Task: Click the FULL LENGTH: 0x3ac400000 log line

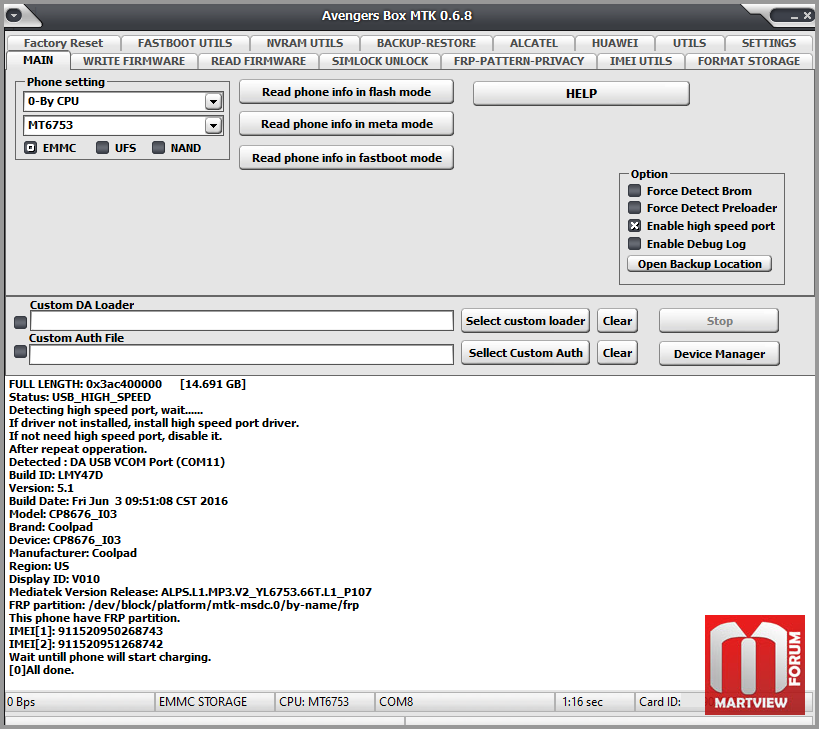Action: [x=127, y=384]
